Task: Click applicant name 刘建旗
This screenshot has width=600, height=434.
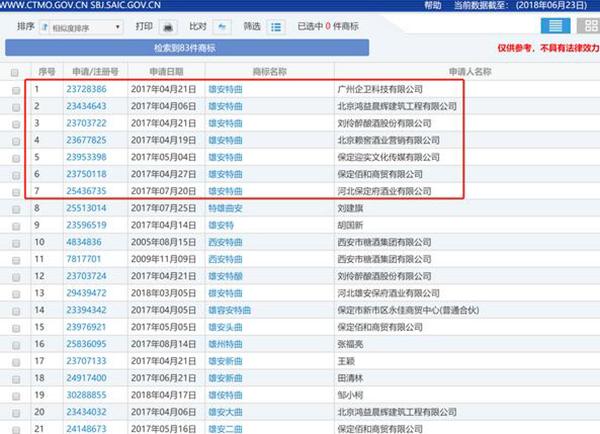Action: (x=350, y=208)
